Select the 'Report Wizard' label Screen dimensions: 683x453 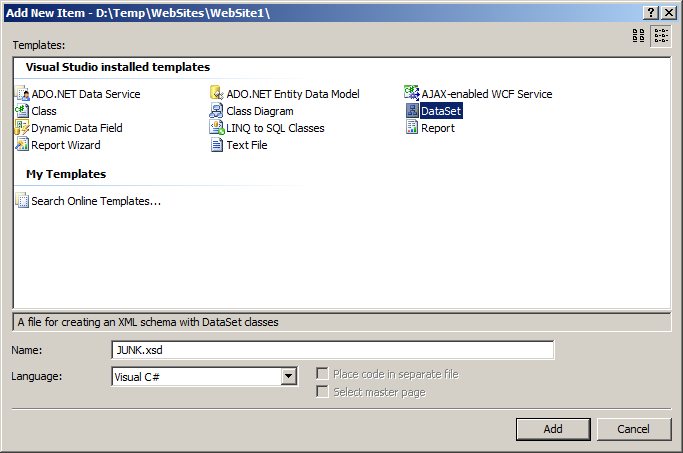[x=66, y=145]
